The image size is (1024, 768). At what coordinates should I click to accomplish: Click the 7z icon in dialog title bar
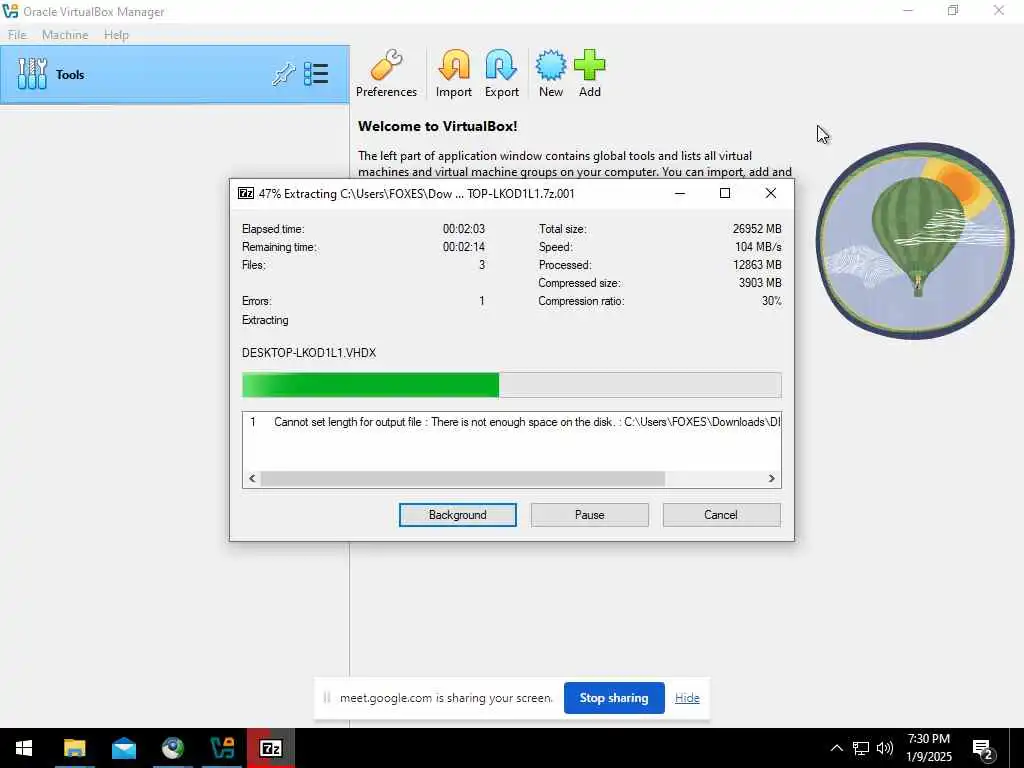(x=246, y=193)
